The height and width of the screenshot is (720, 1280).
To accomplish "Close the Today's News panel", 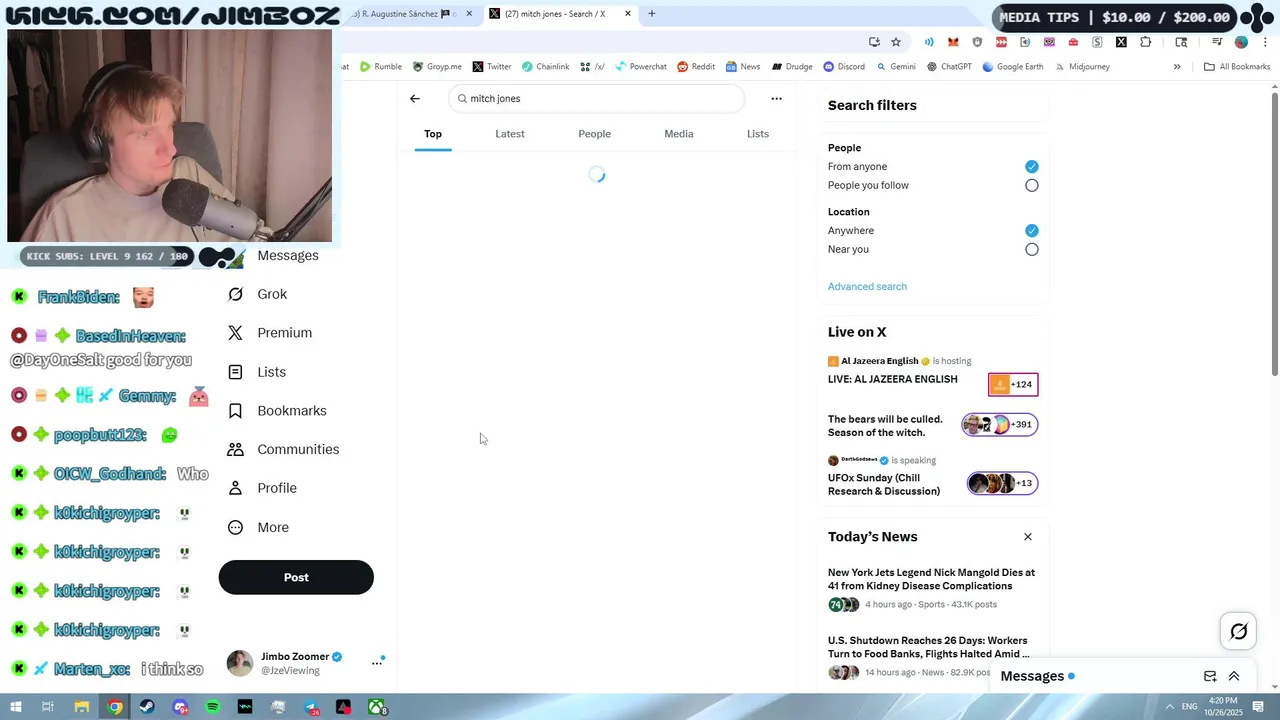I will tap(1027, 537).
